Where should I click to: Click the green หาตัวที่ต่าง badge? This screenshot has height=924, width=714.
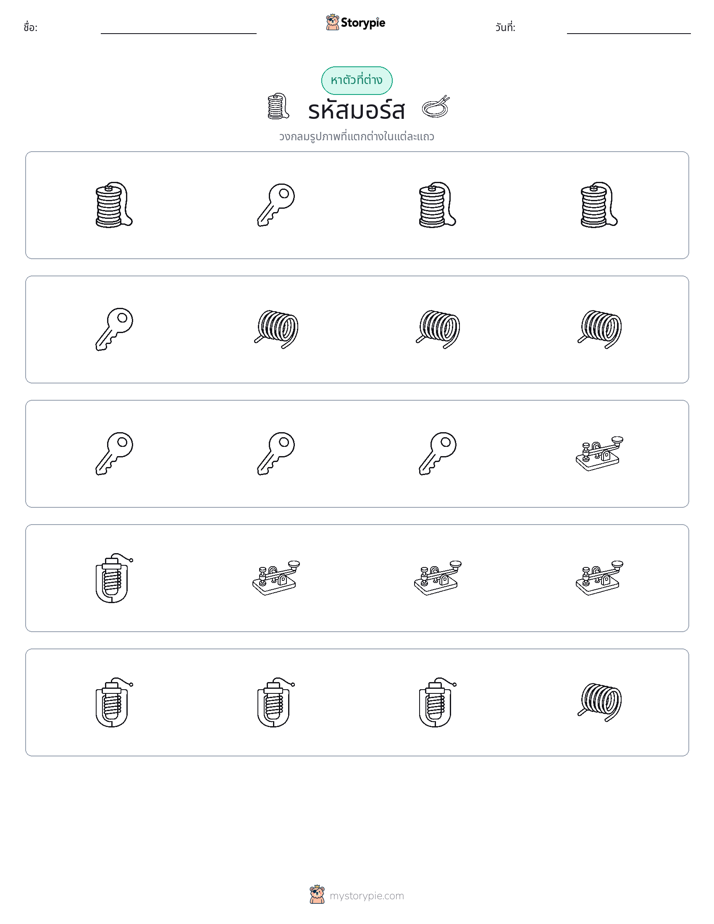tap(357, 80)
